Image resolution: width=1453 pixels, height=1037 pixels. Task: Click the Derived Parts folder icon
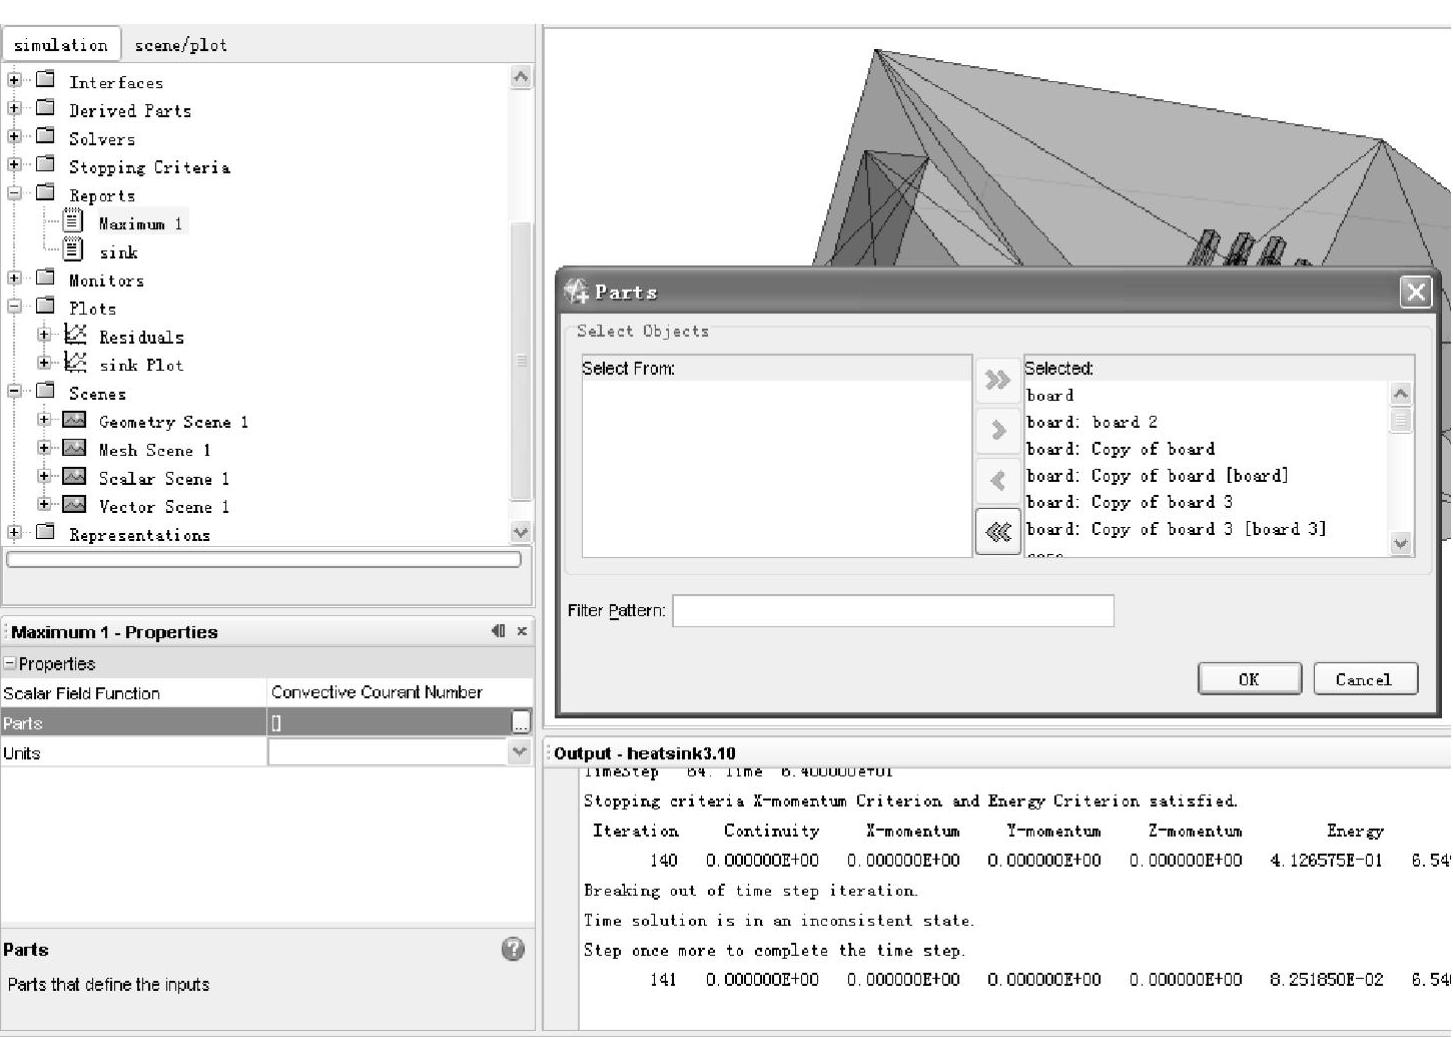coord(45,108)
